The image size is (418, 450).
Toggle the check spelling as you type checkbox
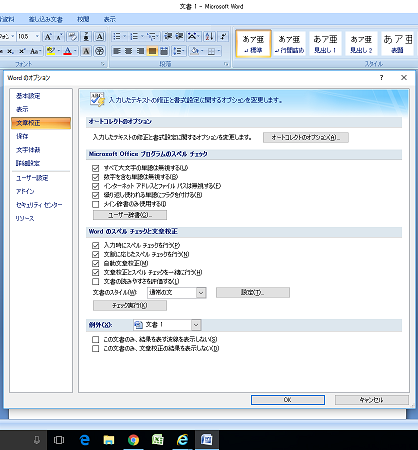(x=96, y=245)
